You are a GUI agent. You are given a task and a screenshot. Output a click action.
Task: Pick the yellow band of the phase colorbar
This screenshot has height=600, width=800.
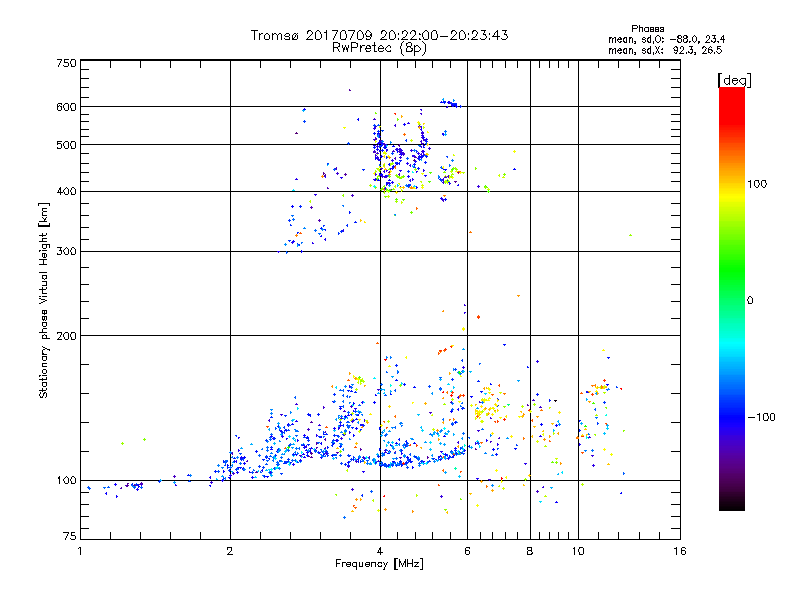[732, 196]
